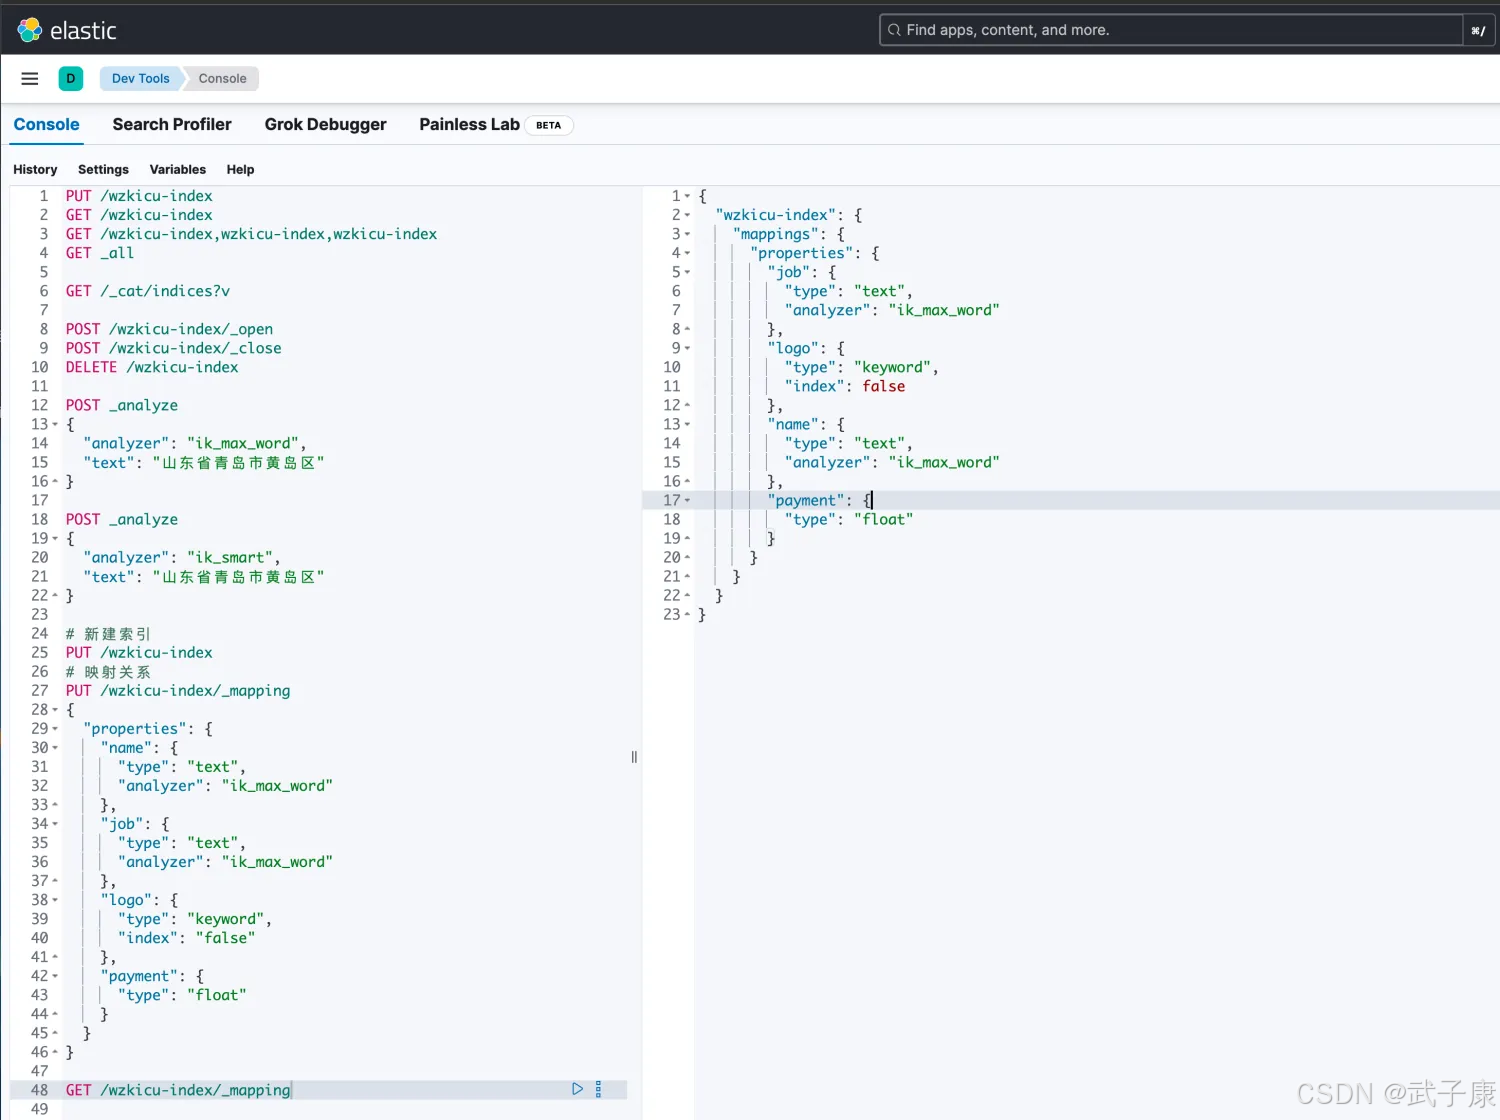The height and width of the screenshot is (1120, 1500).
Task: Open the hamburger navigation menu
Action: tap(30, 79)
